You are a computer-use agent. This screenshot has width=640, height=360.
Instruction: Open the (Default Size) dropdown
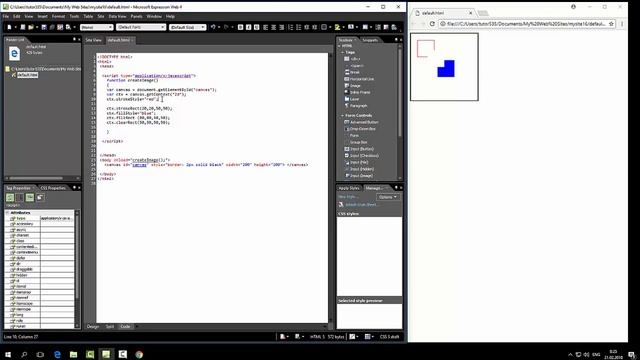tap(187, 27)
